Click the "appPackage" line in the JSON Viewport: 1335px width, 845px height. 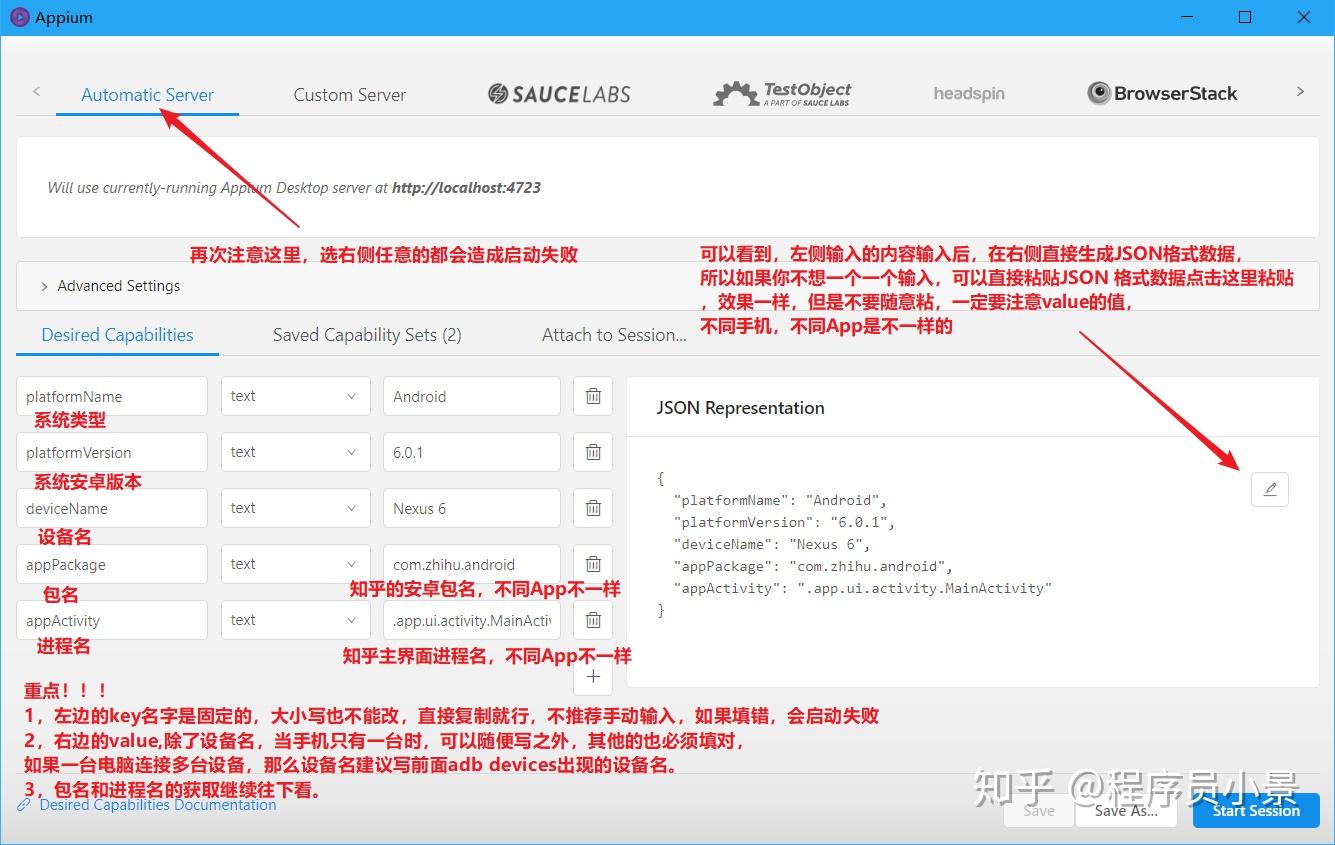813,566
